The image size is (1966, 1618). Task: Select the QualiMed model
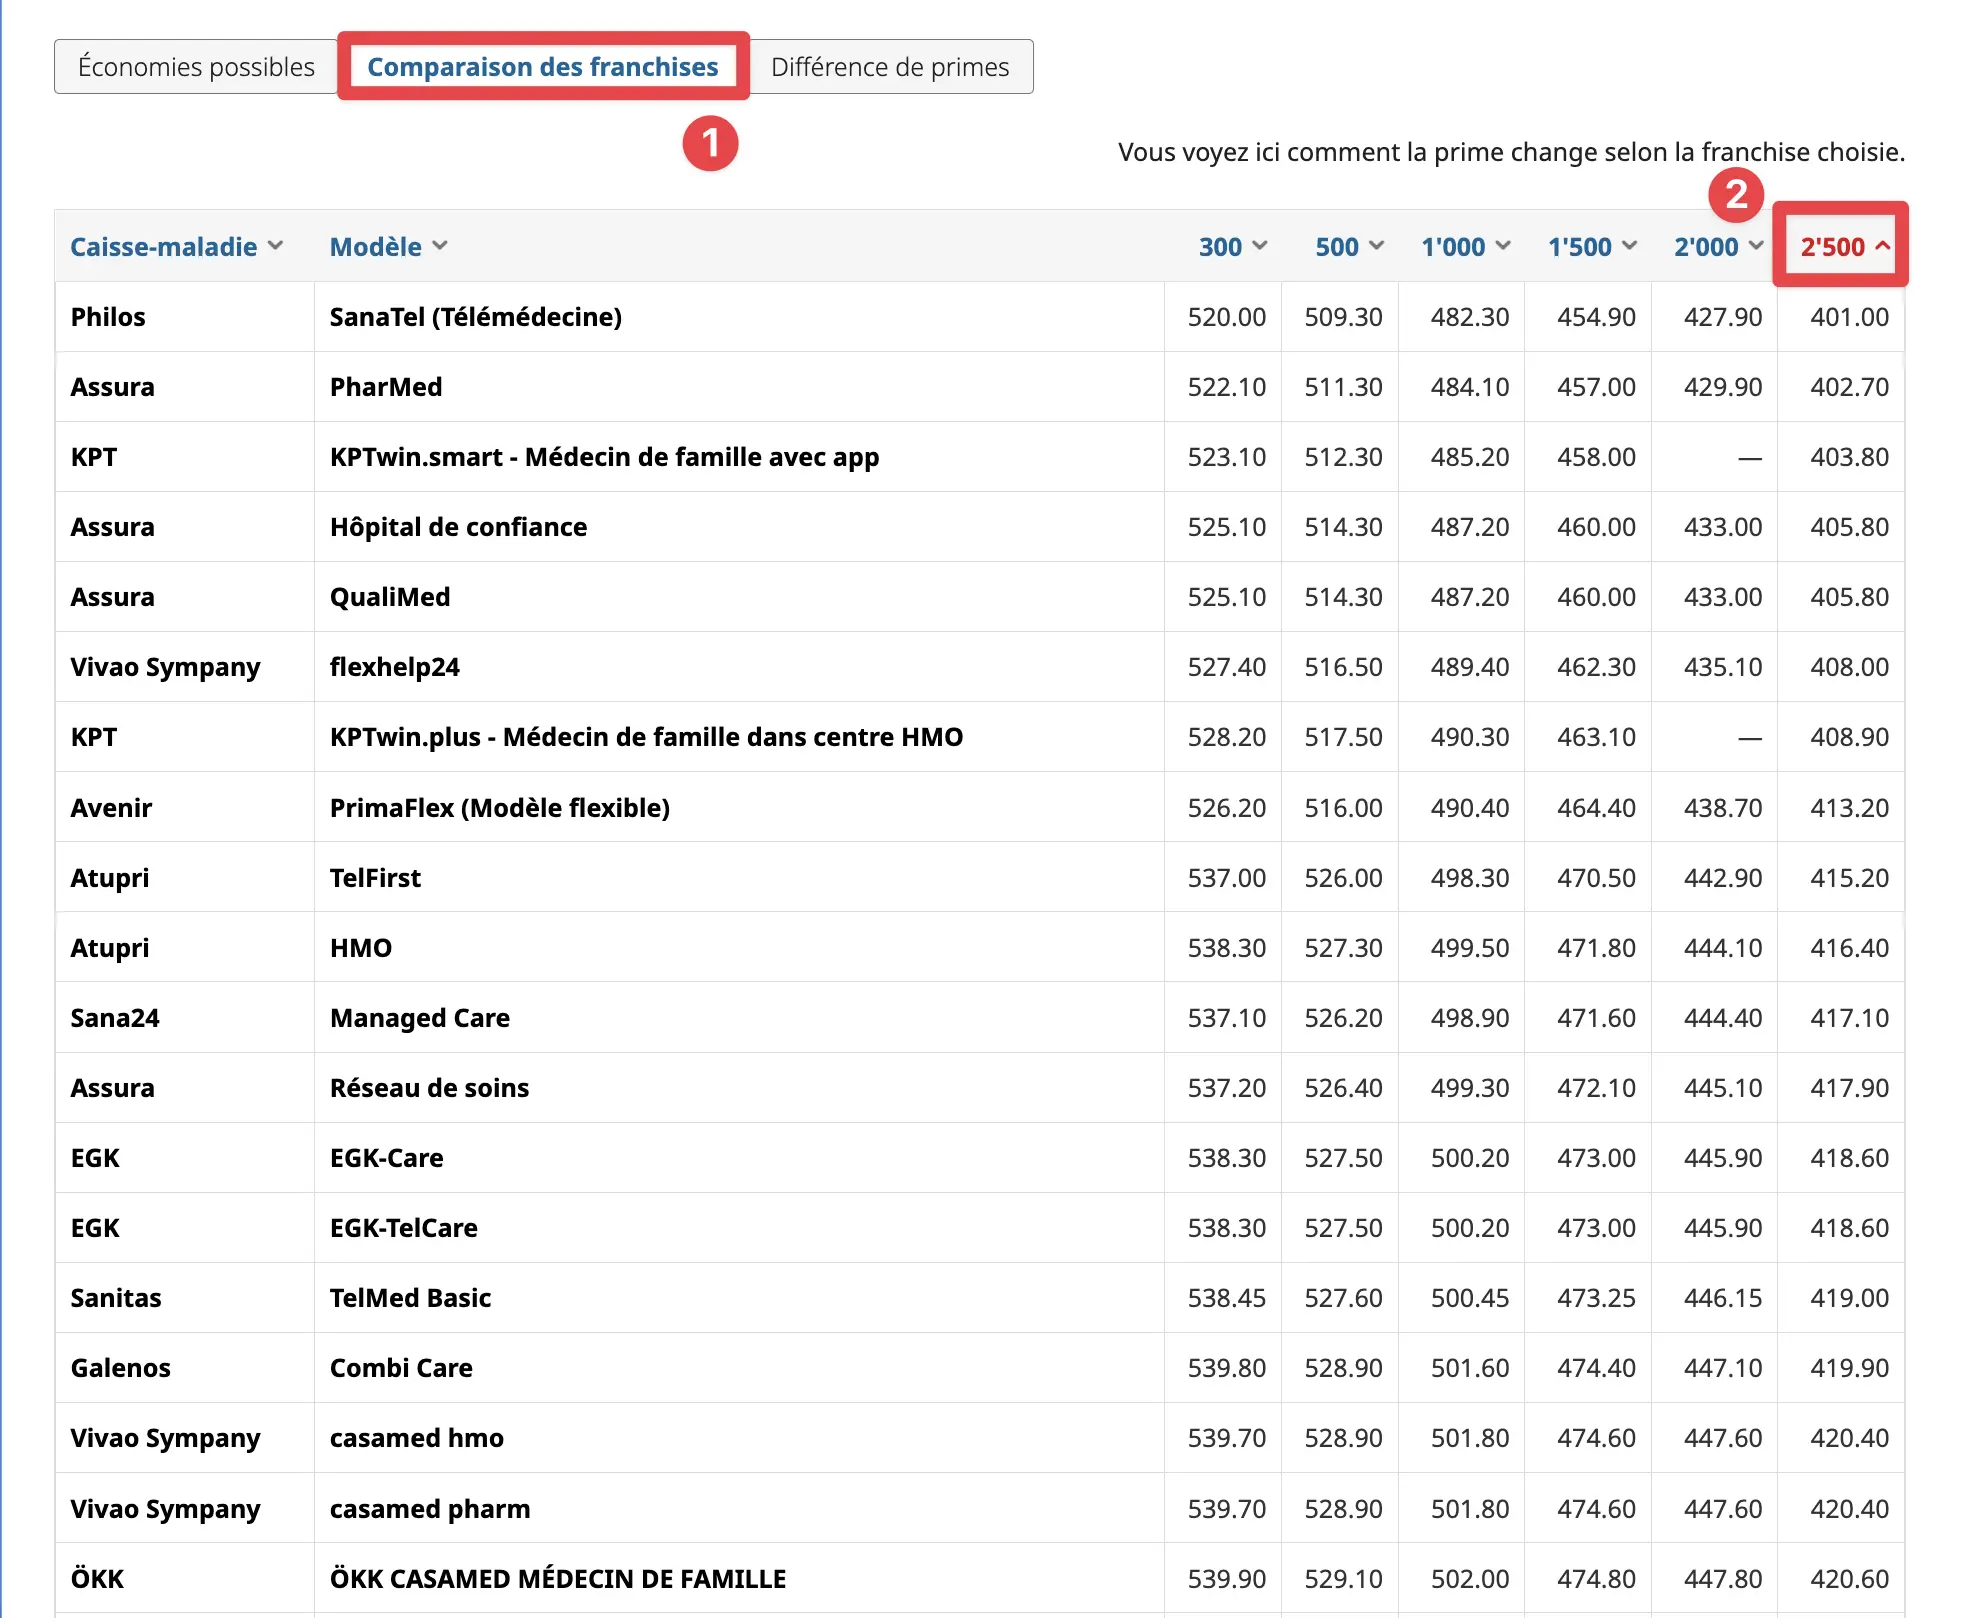[x=390, y=597]
